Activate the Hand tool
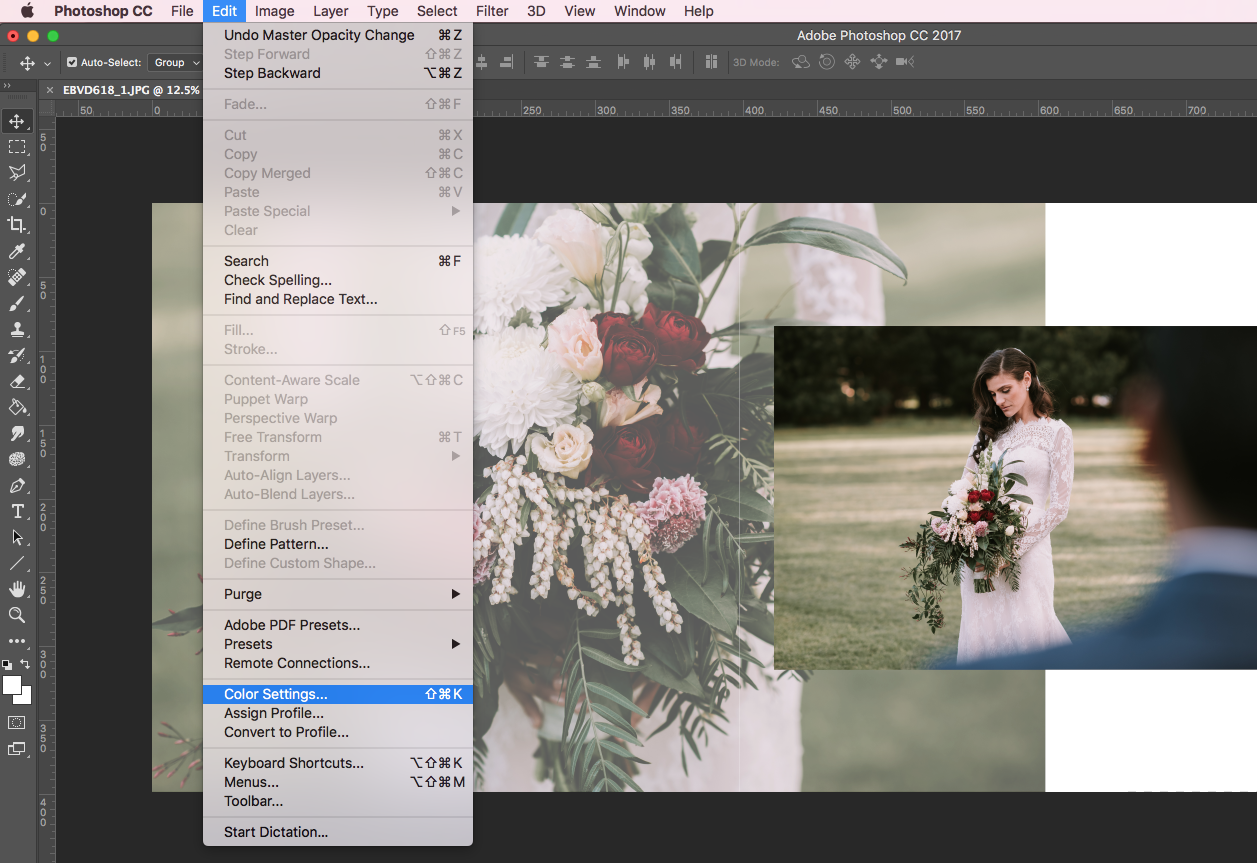The width and height of the screenshot is (1257, 863). (x=17, y=589)
